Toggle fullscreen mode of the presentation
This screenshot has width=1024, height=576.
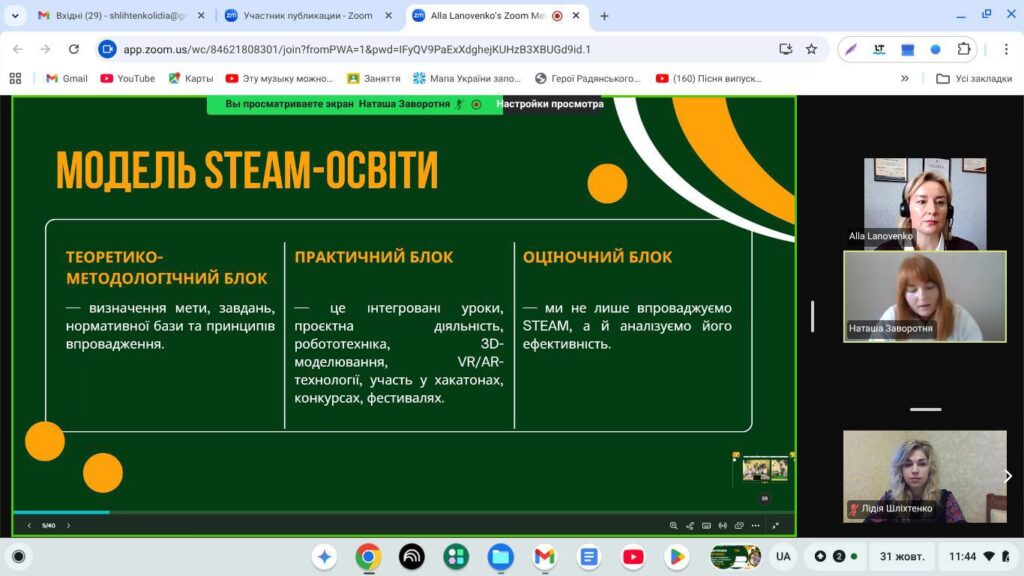tap(775, 525)
